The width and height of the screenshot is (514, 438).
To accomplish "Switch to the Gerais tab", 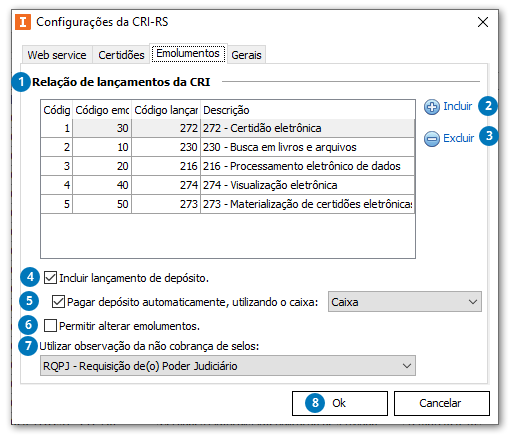I will [246, 55].
